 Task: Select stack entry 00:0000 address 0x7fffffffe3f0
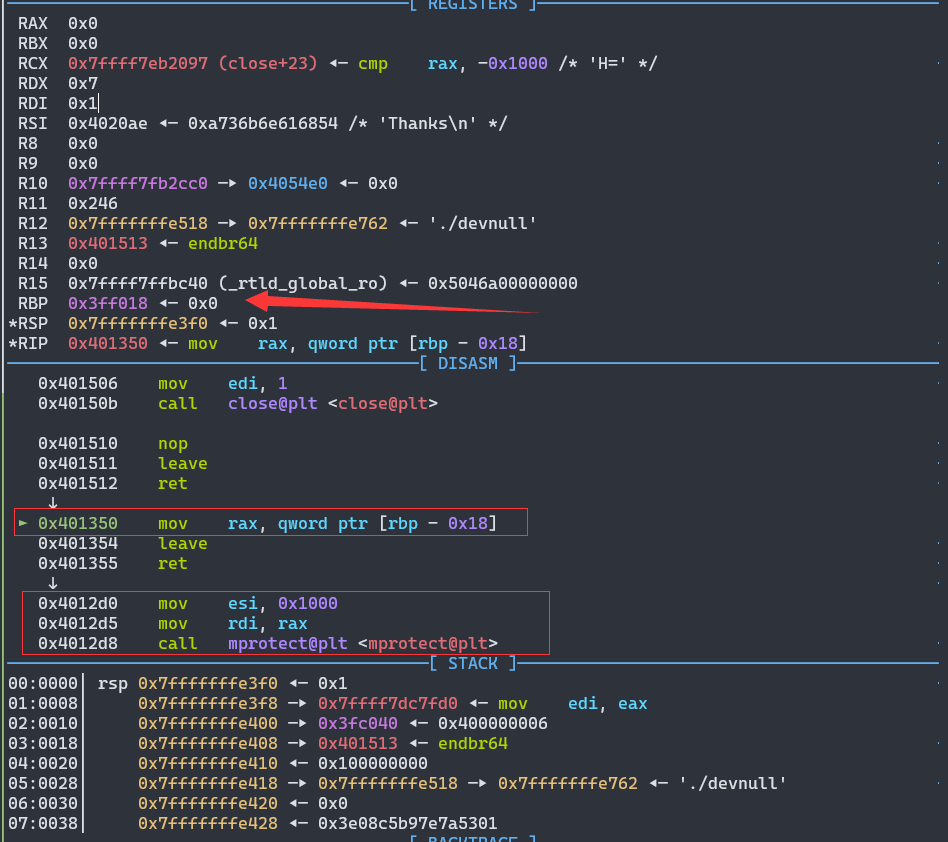[x=208, y=684]
